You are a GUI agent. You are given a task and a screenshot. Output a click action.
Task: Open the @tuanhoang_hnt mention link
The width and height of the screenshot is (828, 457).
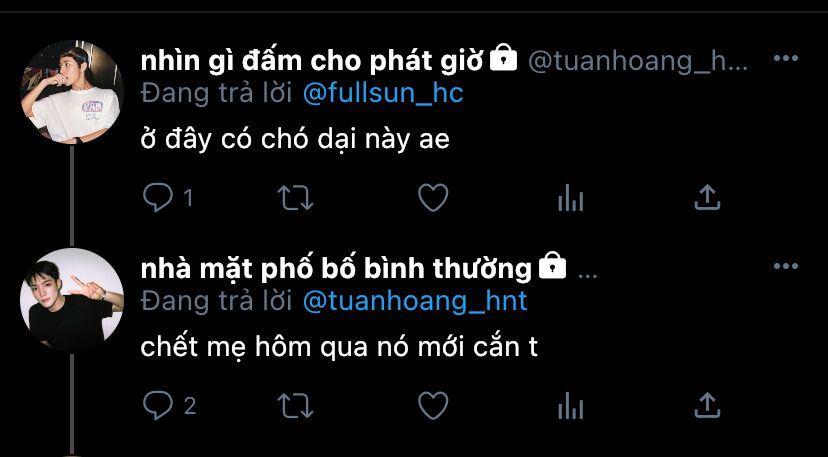(415, 302)
